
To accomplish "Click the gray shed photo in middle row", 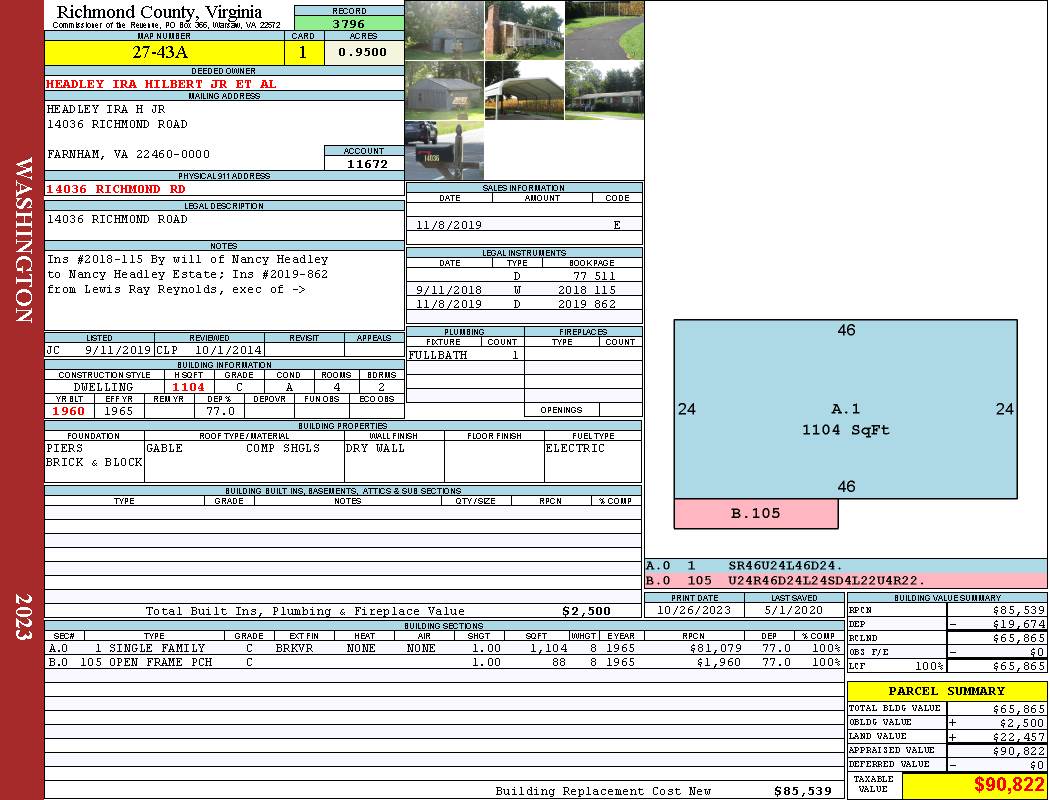I will (x=444, y=91).
